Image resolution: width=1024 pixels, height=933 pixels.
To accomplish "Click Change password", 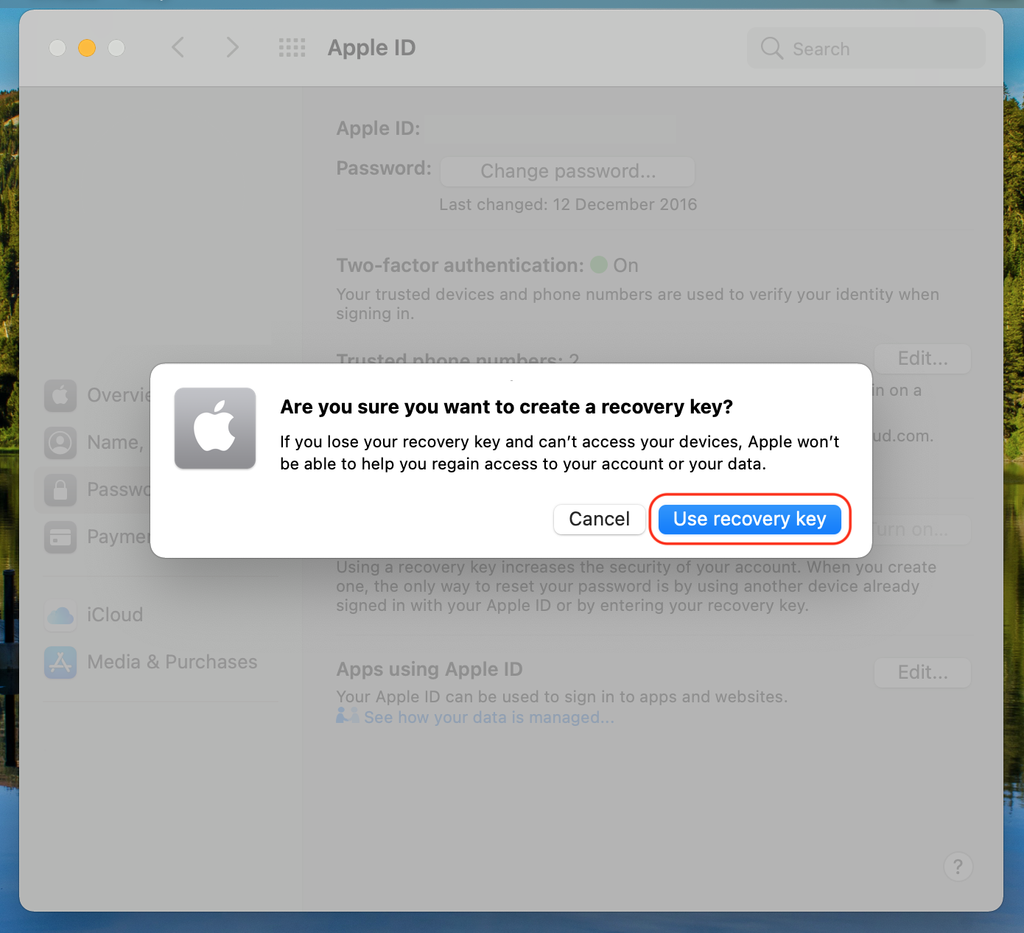I will [x=566, y=171].
